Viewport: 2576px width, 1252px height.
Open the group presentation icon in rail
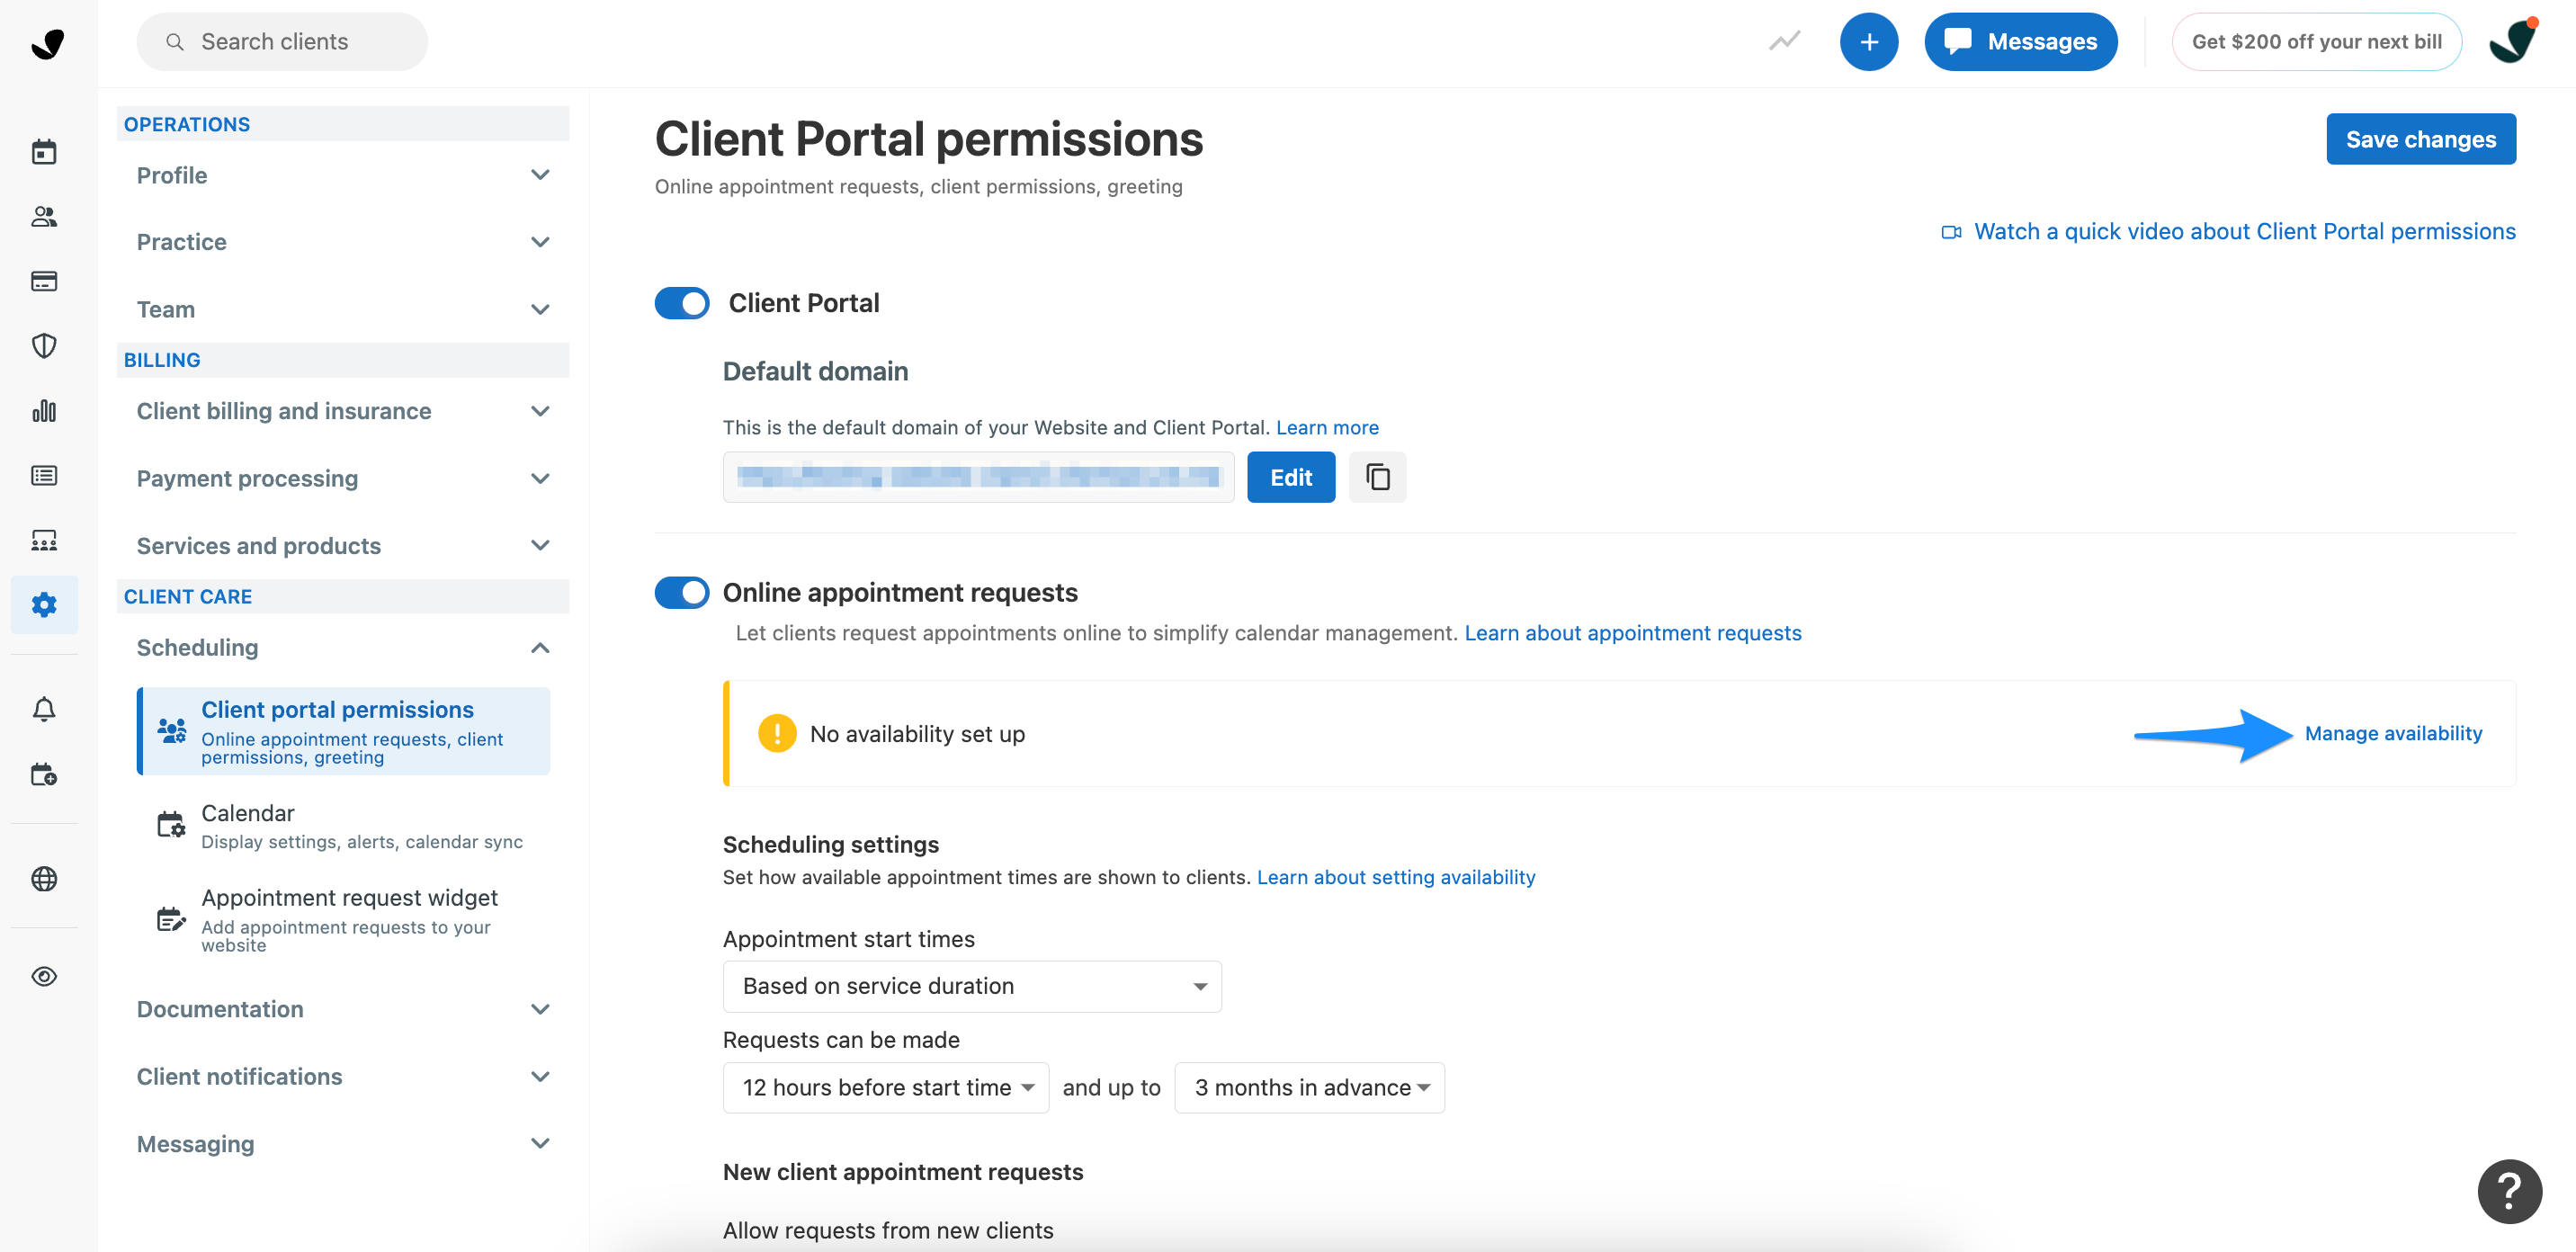click(x=44, y=540)
